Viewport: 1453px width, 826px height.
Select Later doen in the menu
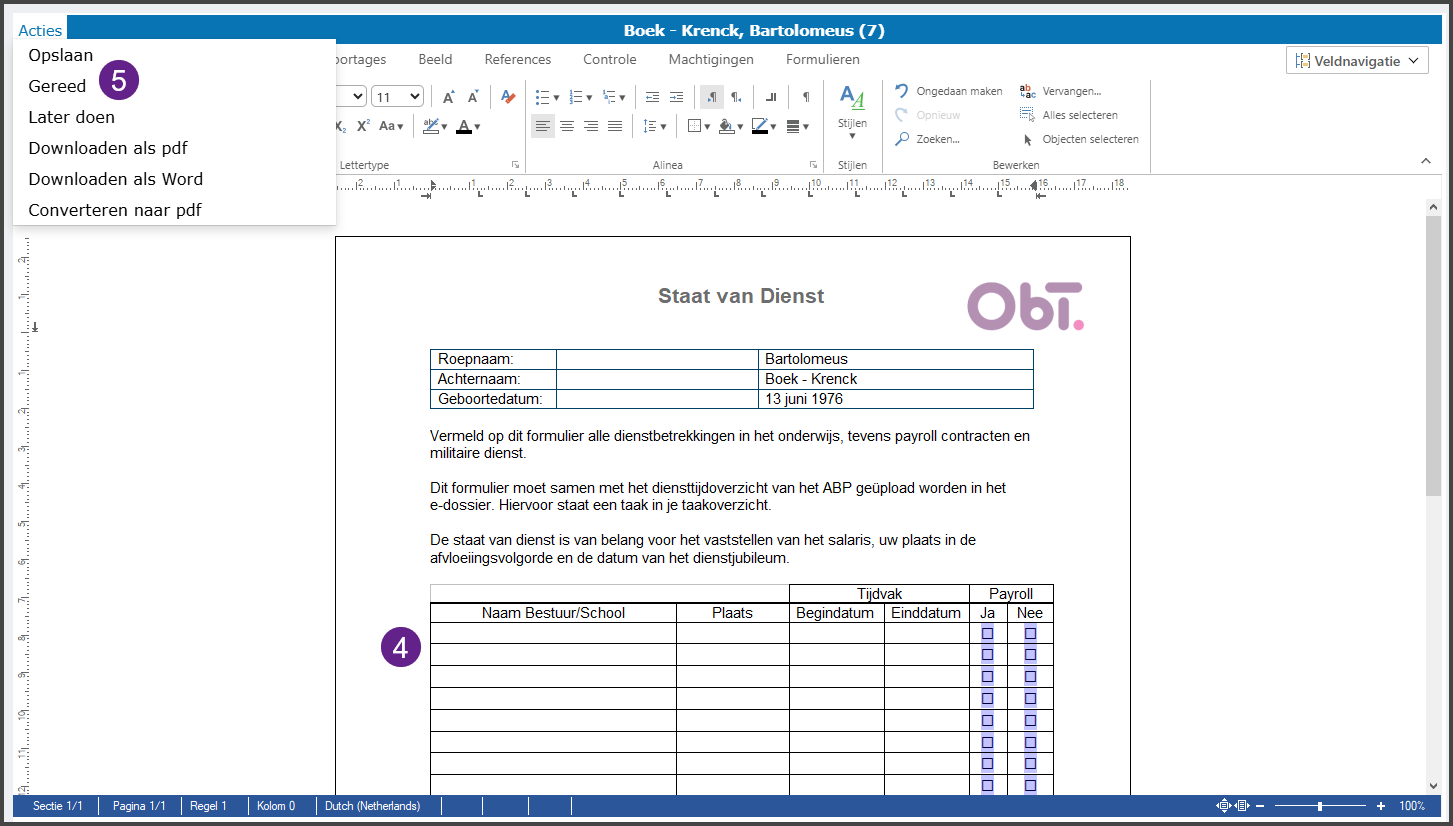(x=71, y=117)
